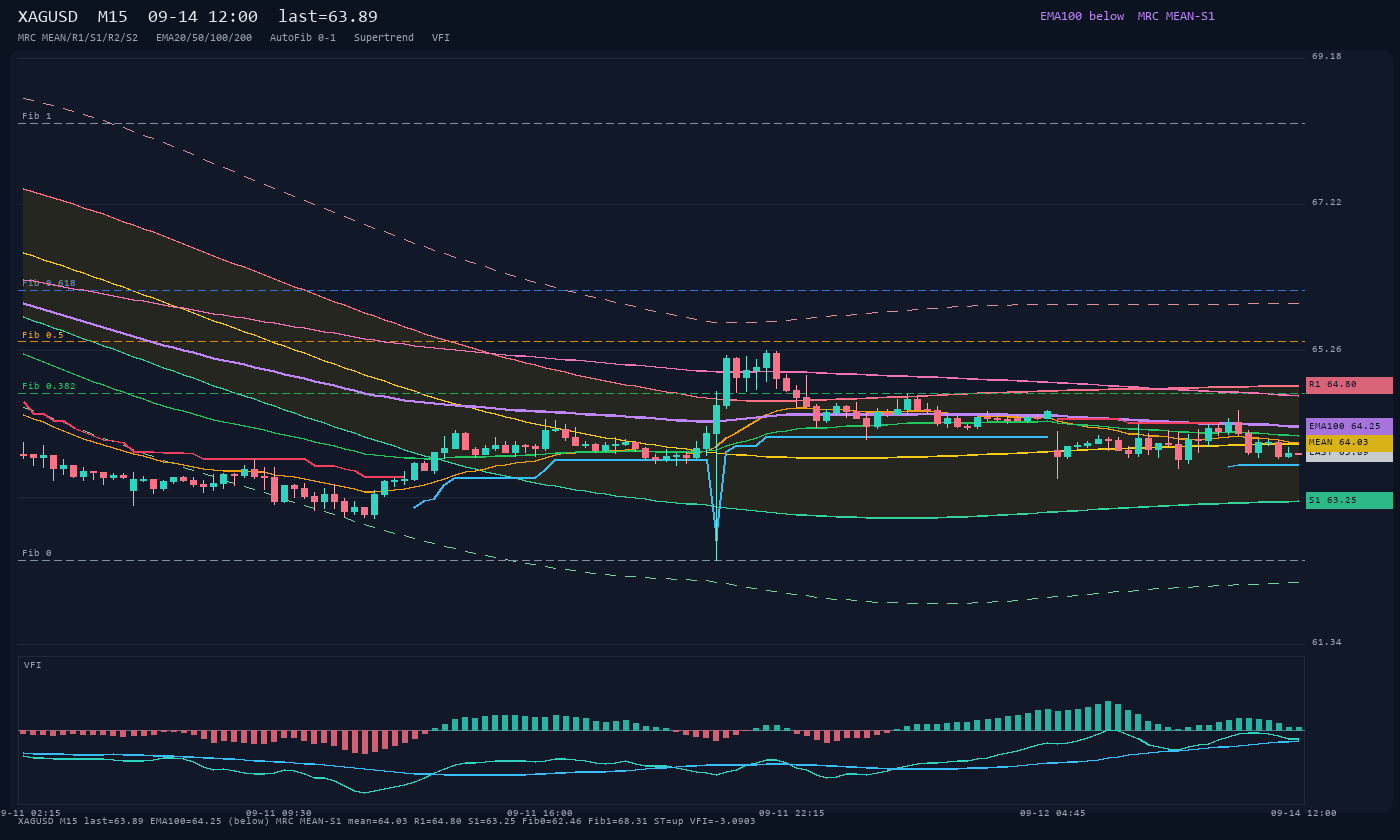Click the red 'R1 64.80' price tag

pyautogui.click(x=1349, y=385)
